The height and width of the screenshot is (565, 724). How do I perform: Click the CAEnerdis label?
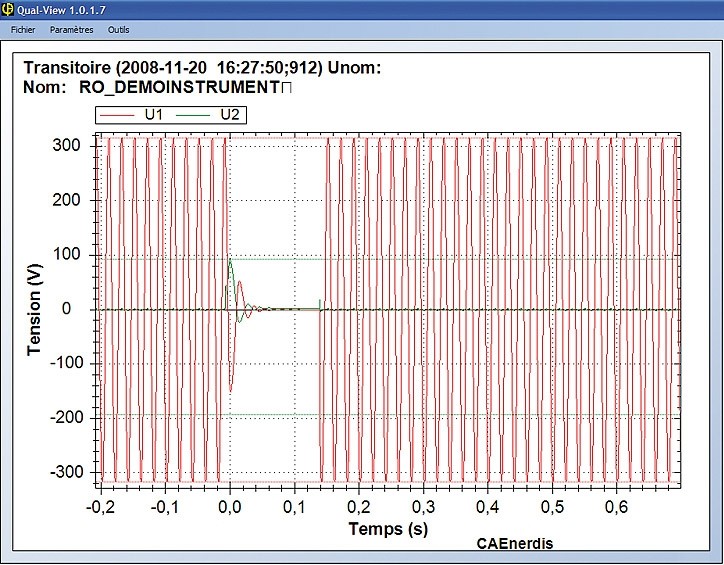515,544
